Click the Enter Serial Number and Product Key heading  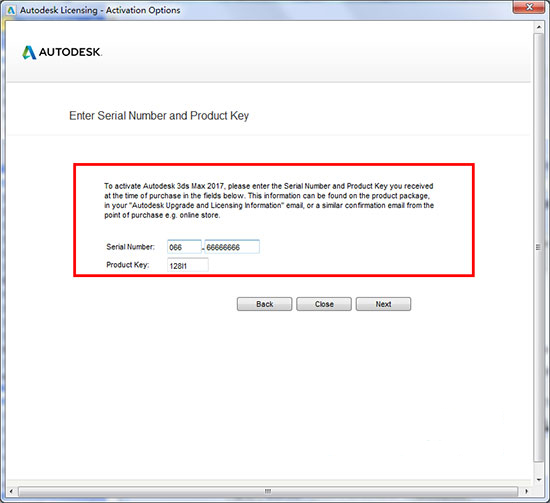pos(159,116)
